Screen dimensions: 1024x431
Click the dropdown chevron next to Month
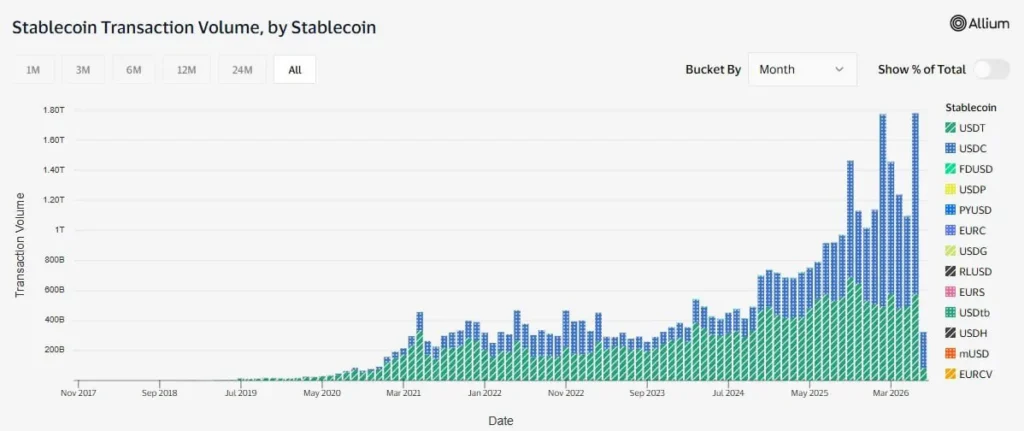point(840,69)
